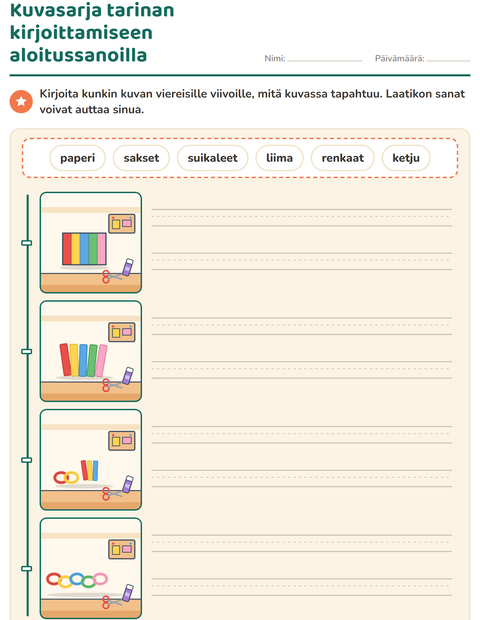Viewport: 480px width, 620px height.
Task: Click the third timeline marker beside pictures
Action: 26,460
